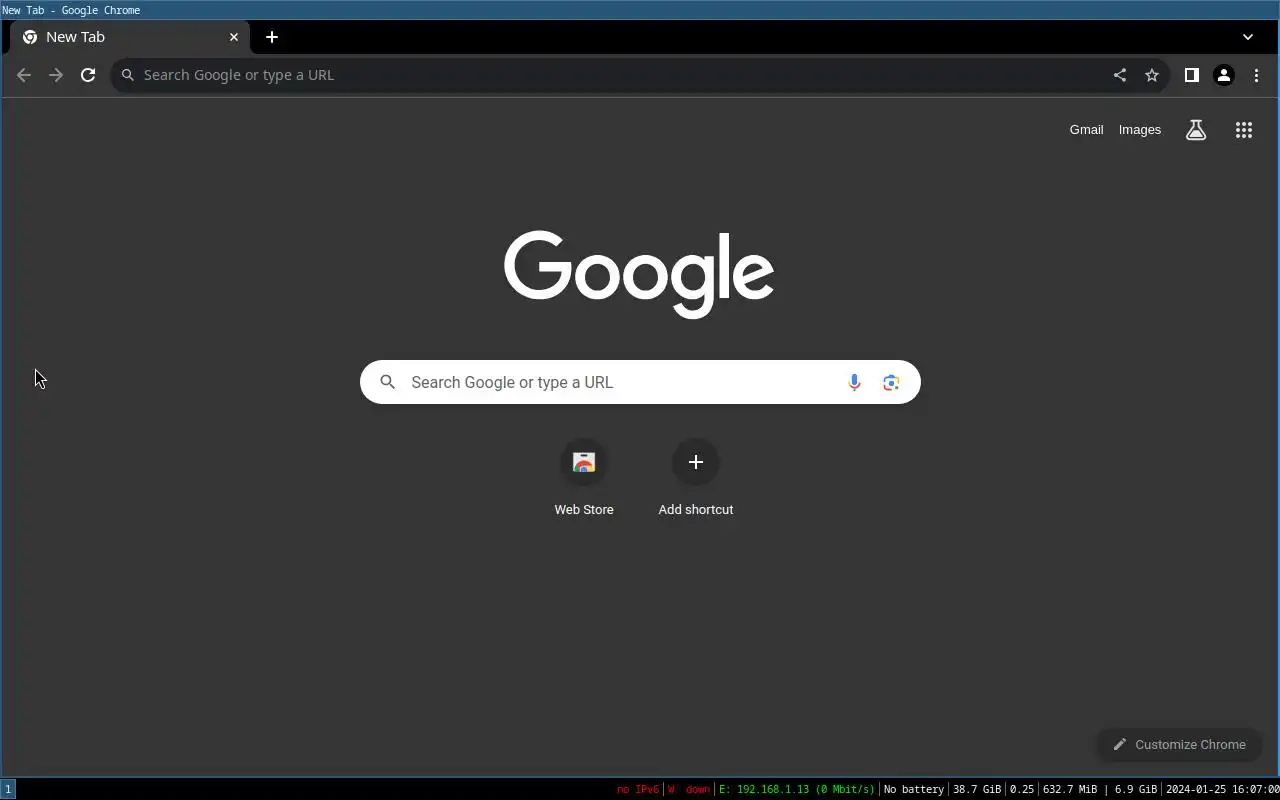Share this page via the share icon
The image size is (1280, 800).
(x=1120, y=75)
